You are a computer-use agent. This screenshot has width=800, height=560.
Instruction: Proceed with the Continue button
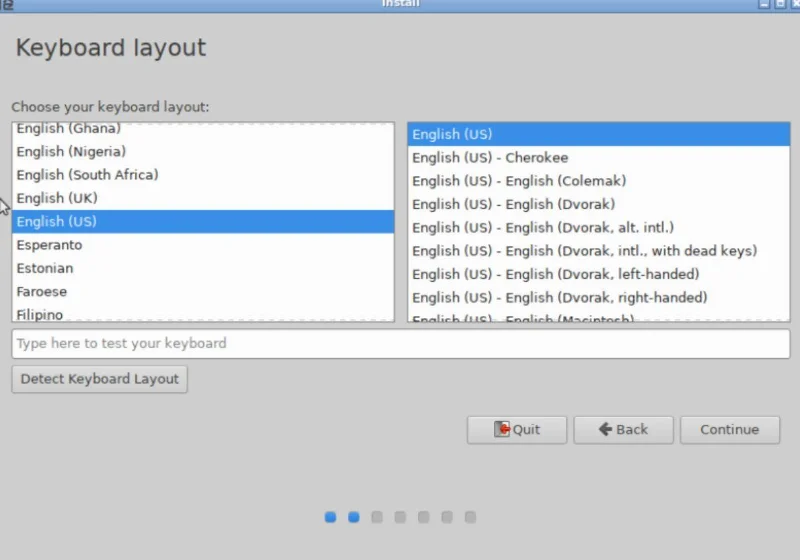click(730, 429)
